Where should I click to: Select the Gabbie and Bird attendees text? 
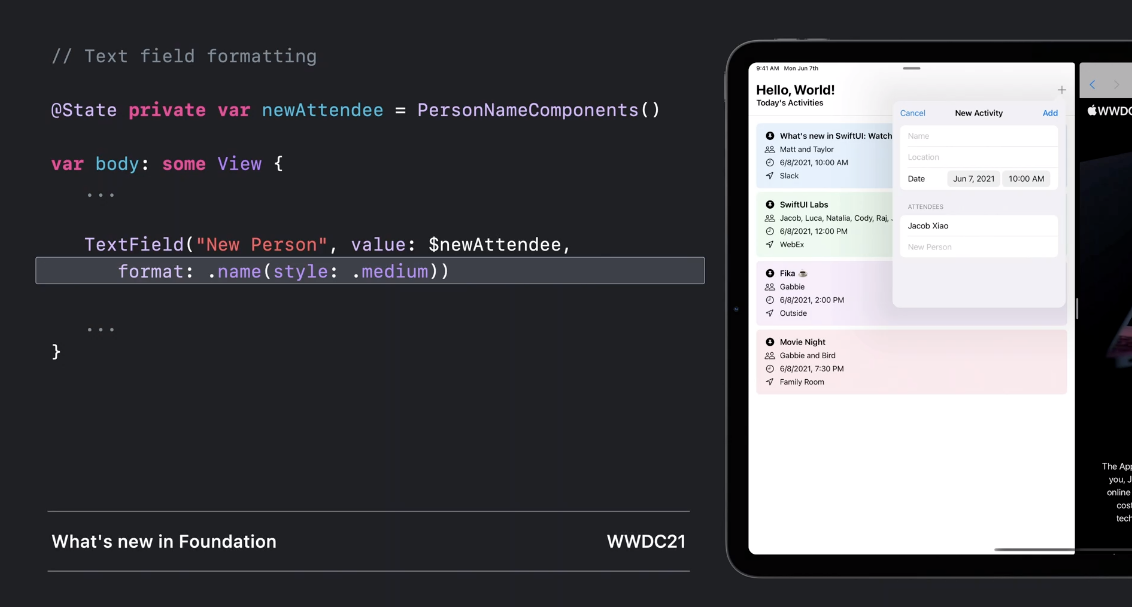pyautogui.click(x=807, y=355)
